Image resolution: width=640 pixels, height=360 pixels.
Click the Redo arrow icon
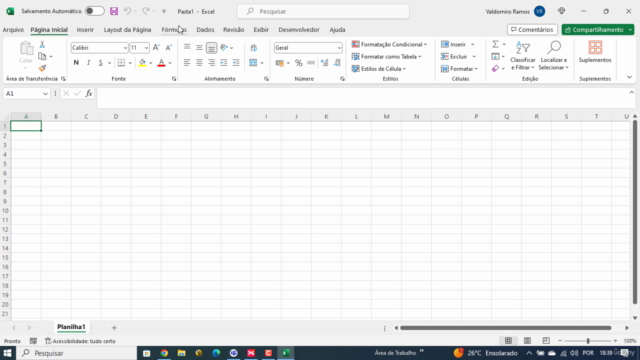146,11
